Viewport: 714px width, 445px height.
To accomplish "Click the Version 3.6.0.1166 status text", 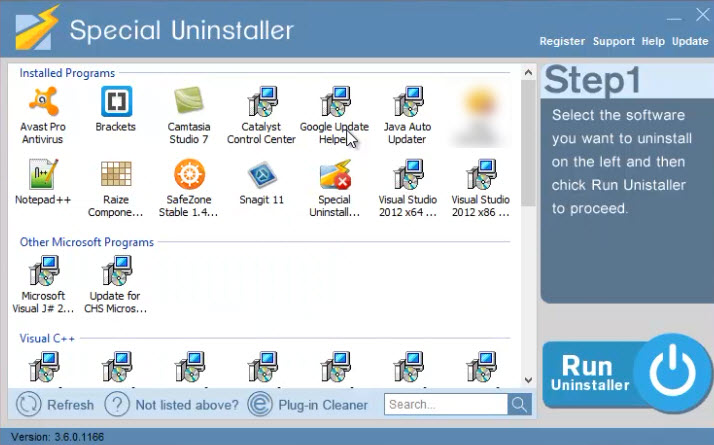I will click(x=57, y=437).
